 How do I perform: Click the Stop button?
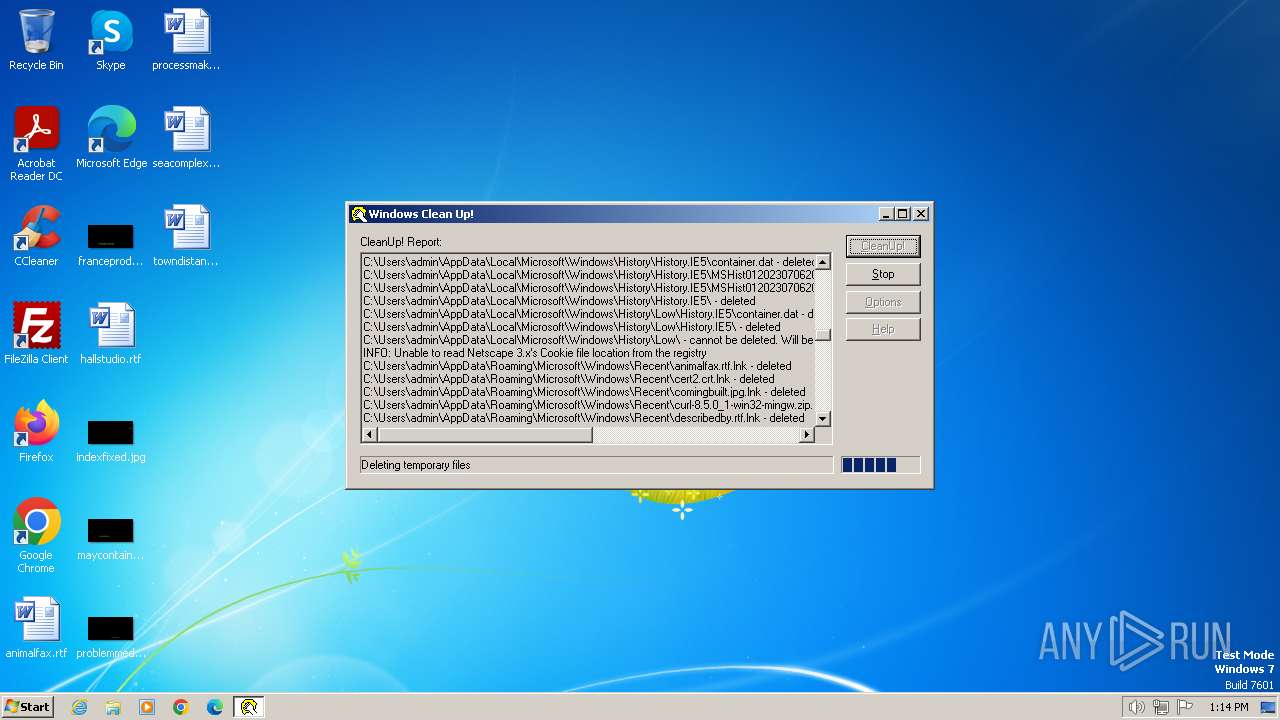click(883, 274)
